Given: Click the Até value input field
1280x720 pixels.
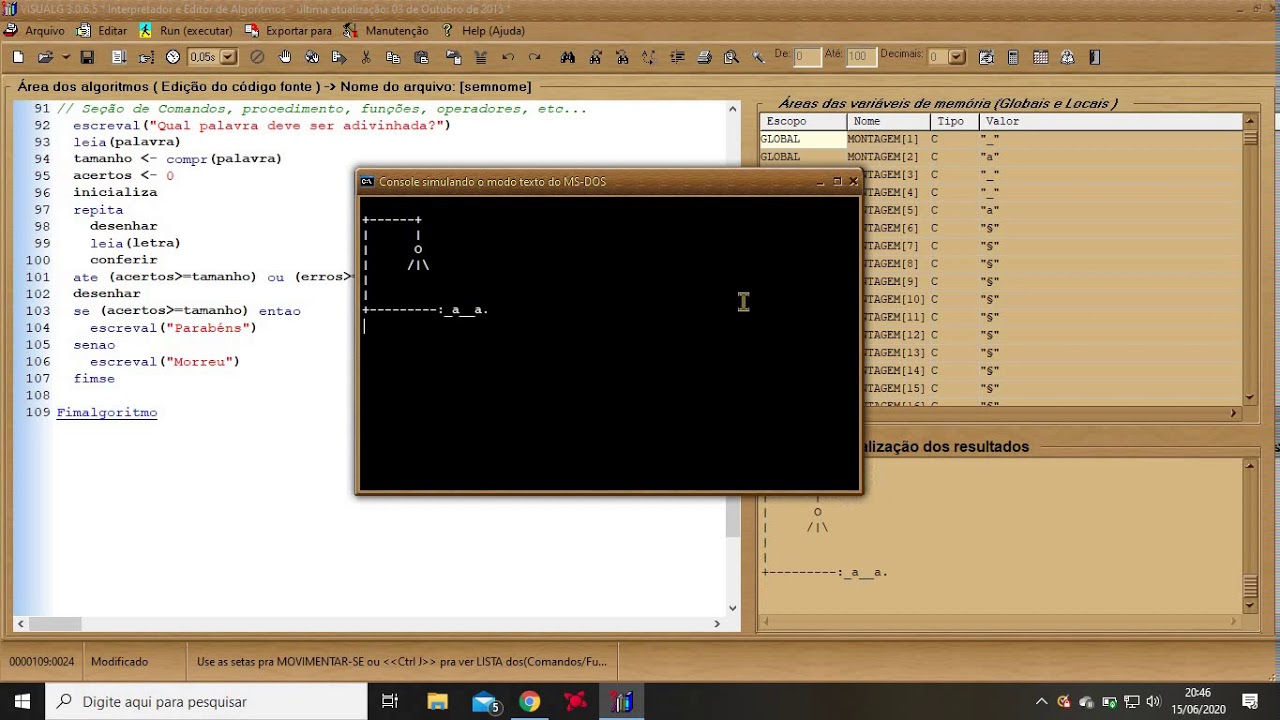Looking at the screenshot, I should click(x=860, y=57).
